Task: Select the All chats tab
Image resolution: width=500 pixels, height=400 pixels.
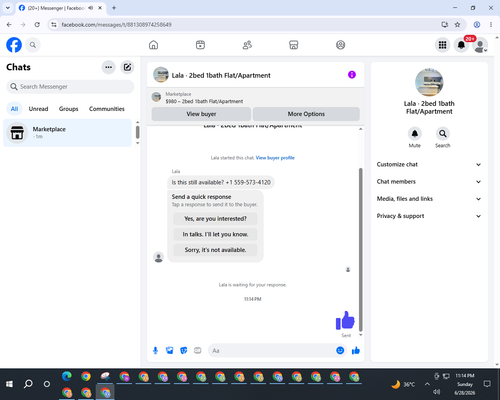Action: pos(14,109)
